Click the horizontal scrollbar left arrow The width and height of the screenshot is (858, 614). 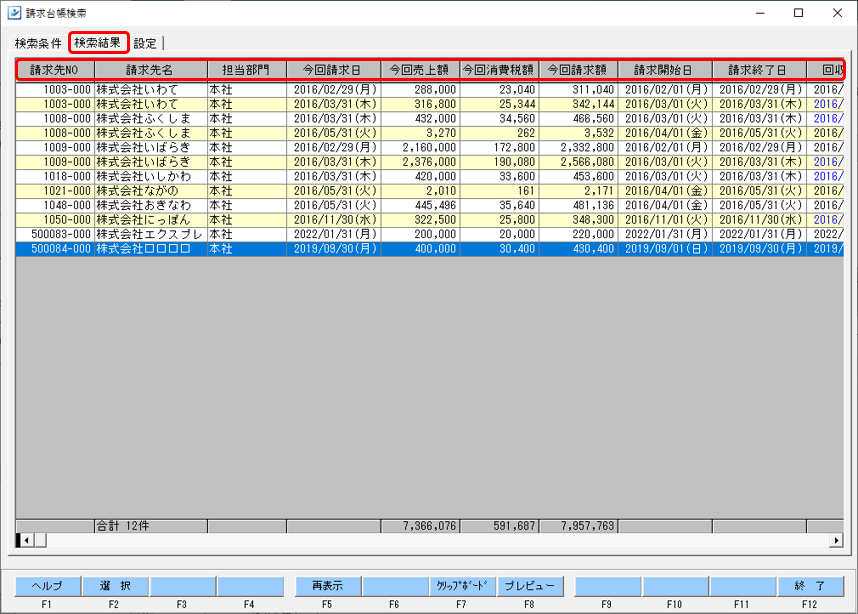[x=26, y=540]
